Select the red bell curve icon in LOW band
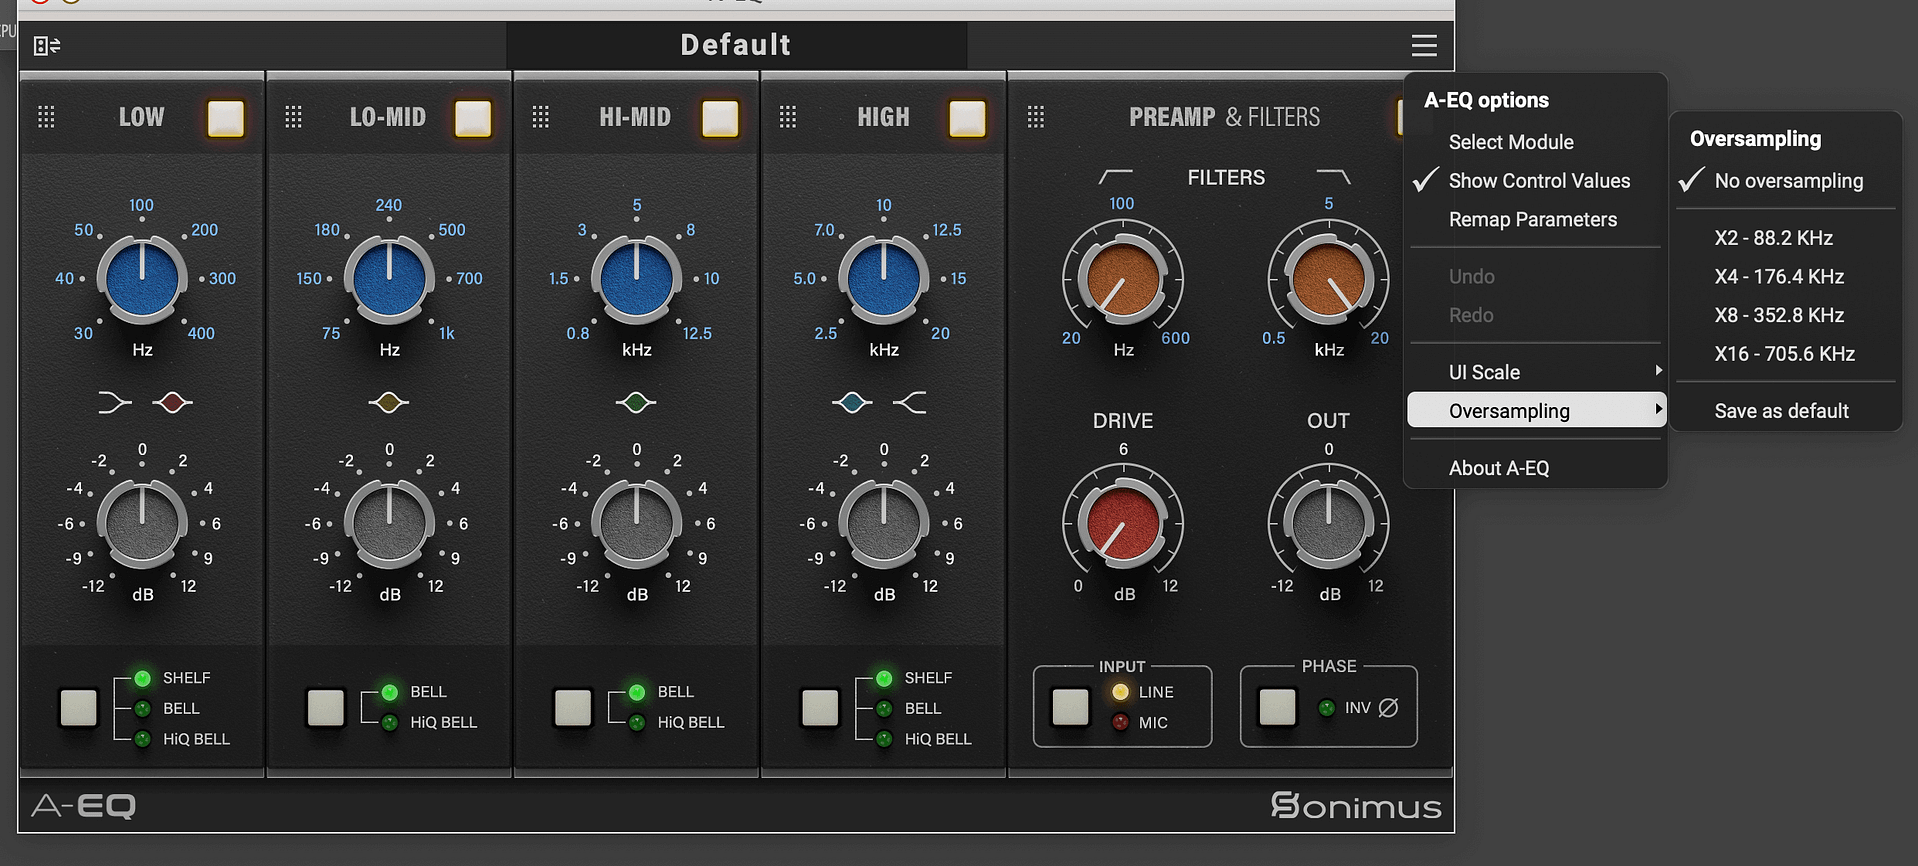The width and height of the screenshot is (1918, 866). tap(172, 402)
